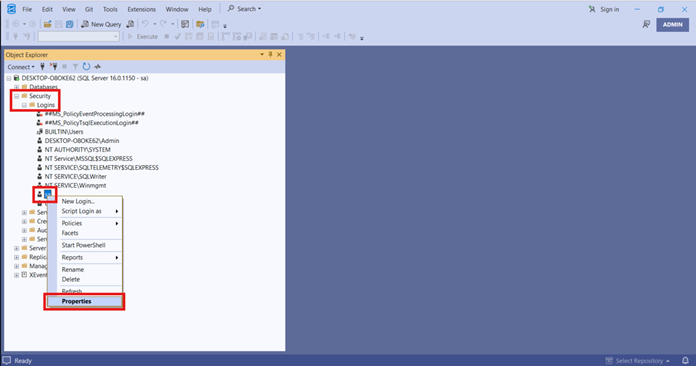Collapse the Logins folder node

click(24, 105)
